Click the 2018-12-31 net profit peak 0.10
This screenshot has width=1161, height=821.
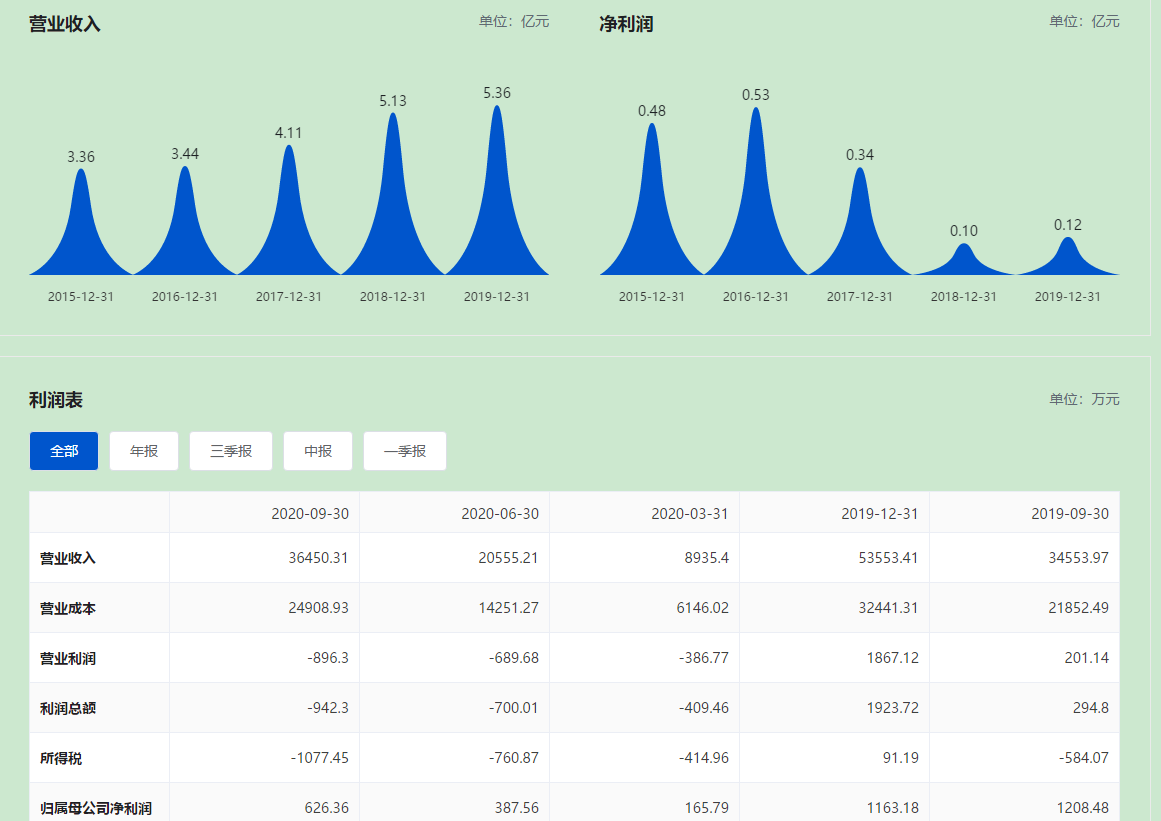pyautogui.click(x=964, y=260)
